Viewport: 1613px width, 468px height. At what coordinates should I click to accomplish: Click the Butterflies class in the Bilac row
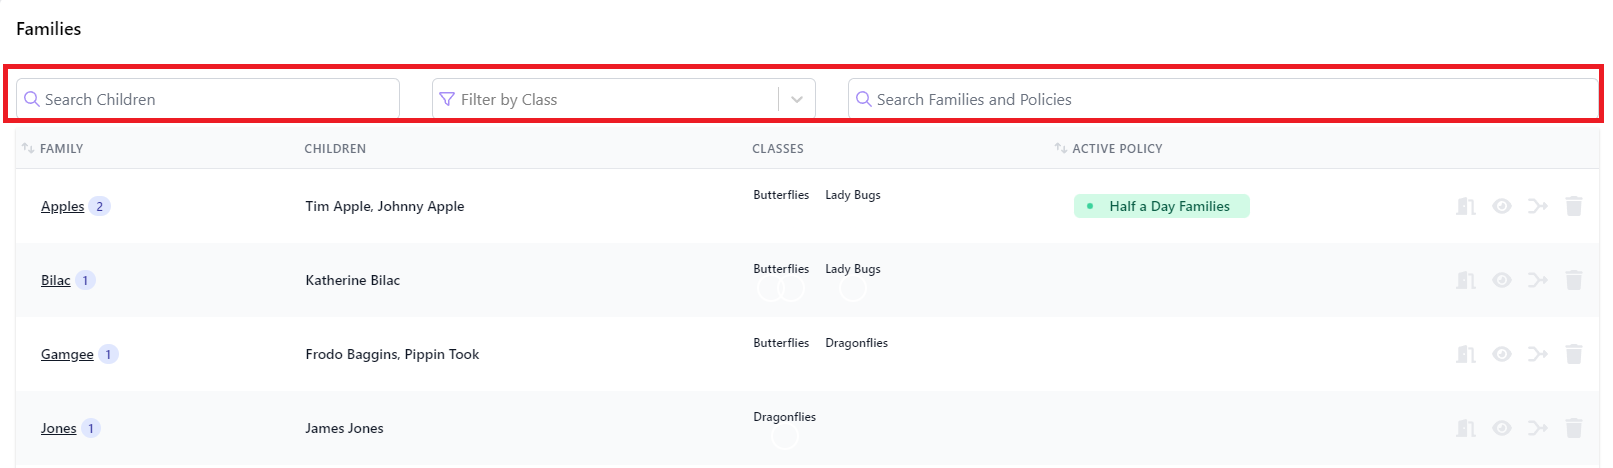coord(781,269)
